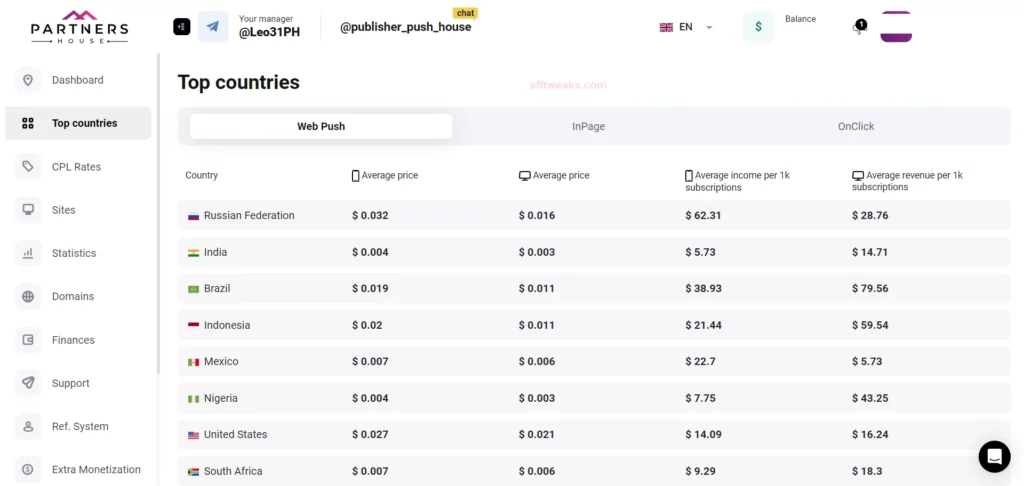
Task: Click the sidebar vertical scrollbar
Action: pyautogui.click(x=157, y=214)
